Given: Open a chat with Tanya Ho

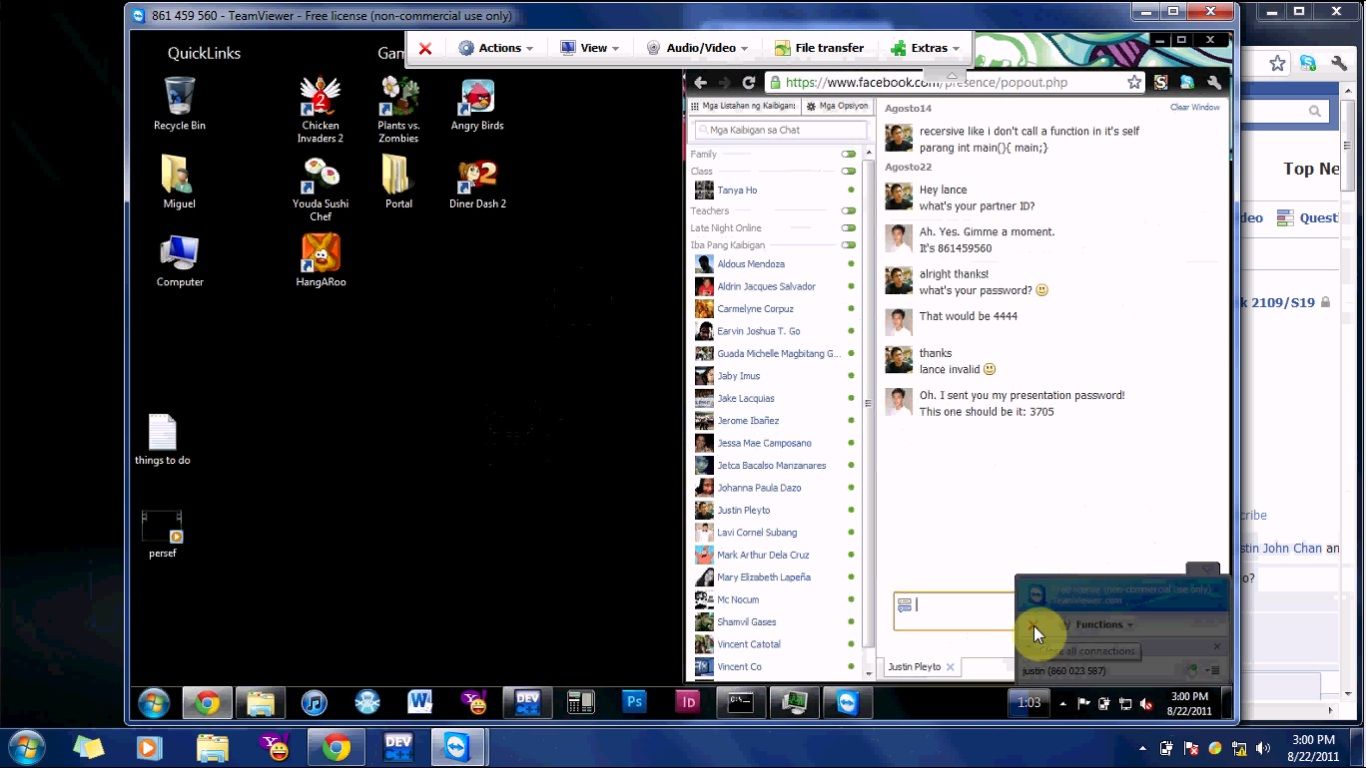Looking at the screenshot, I should [x=737, y=190].
